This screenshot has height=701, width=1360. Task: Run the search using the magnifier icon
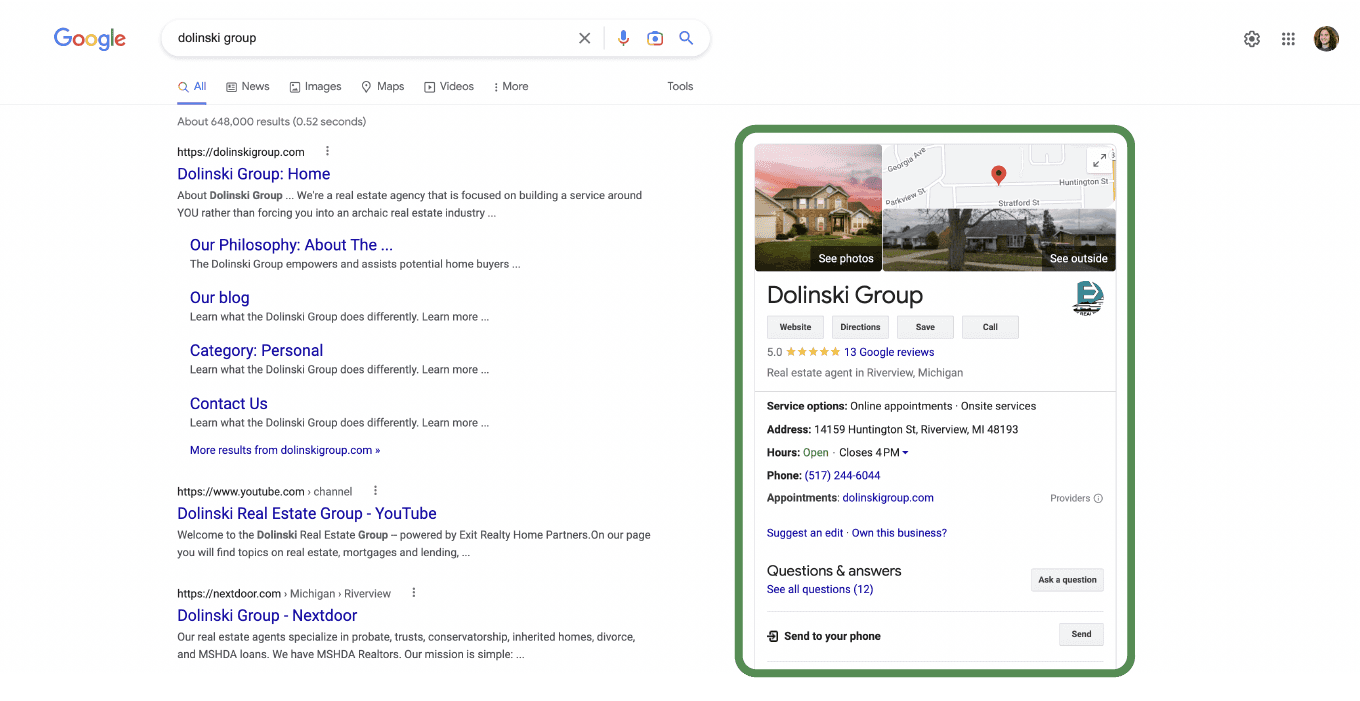coord(686,37)
